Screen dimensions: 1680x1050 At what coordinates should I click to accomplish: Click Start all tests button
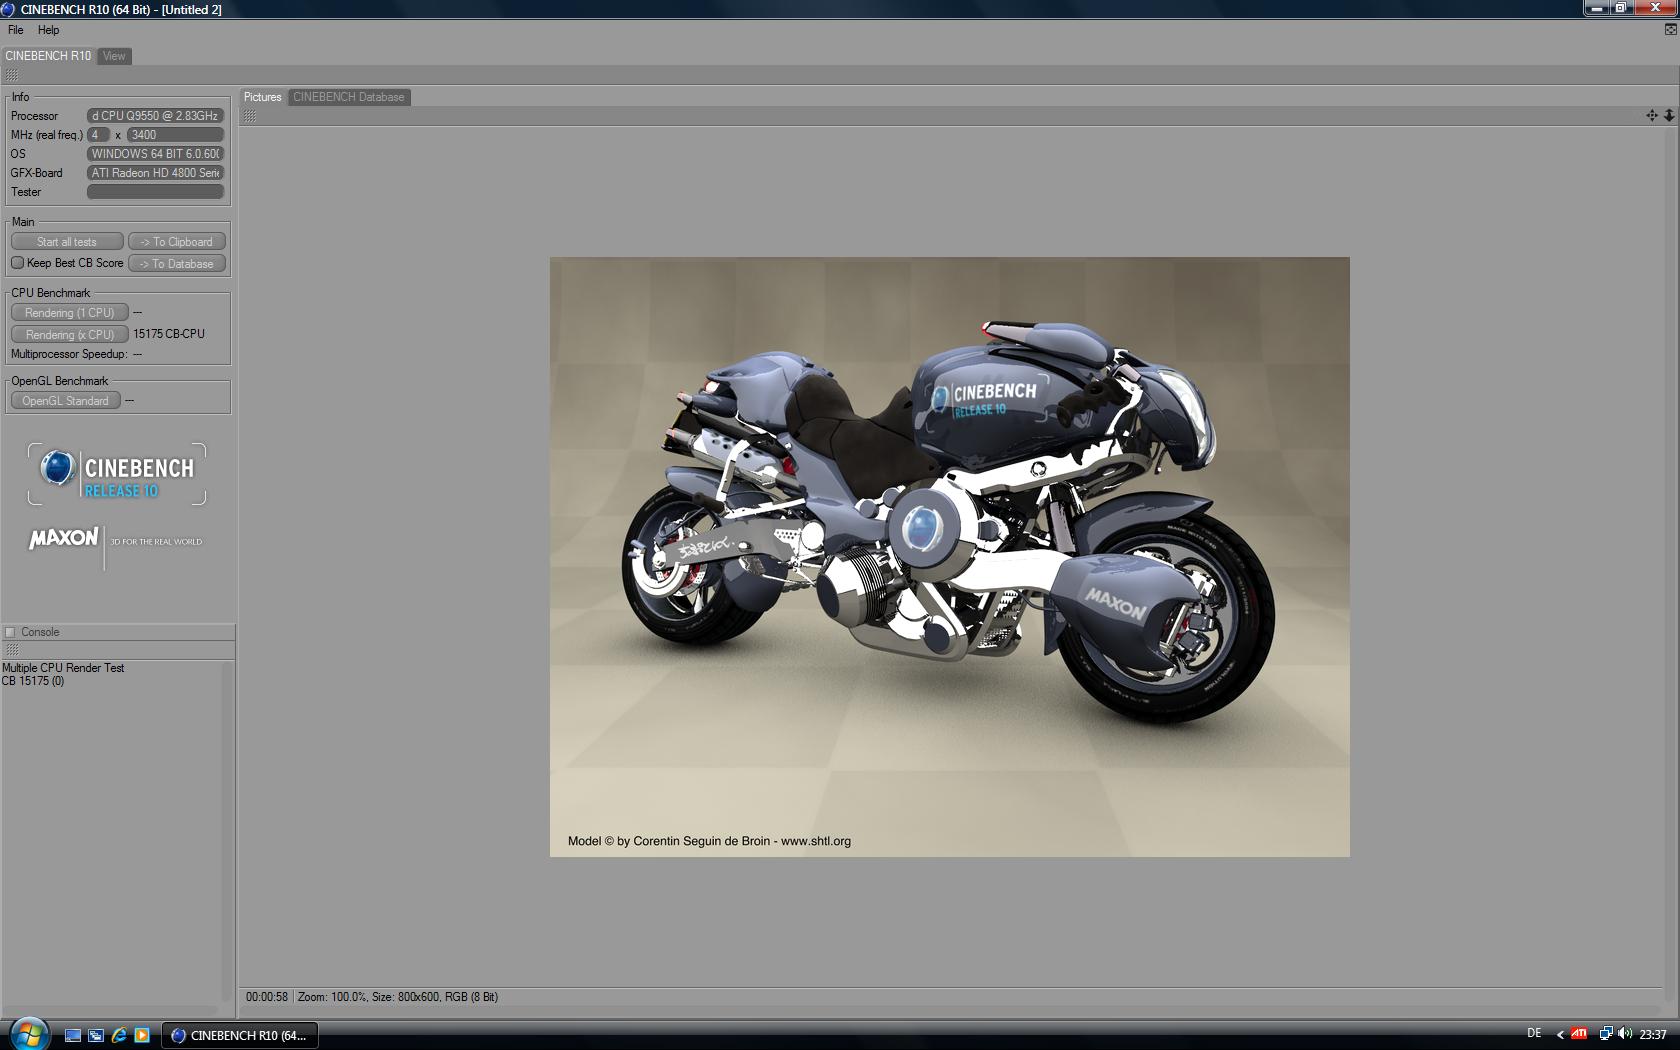(67, 242)
